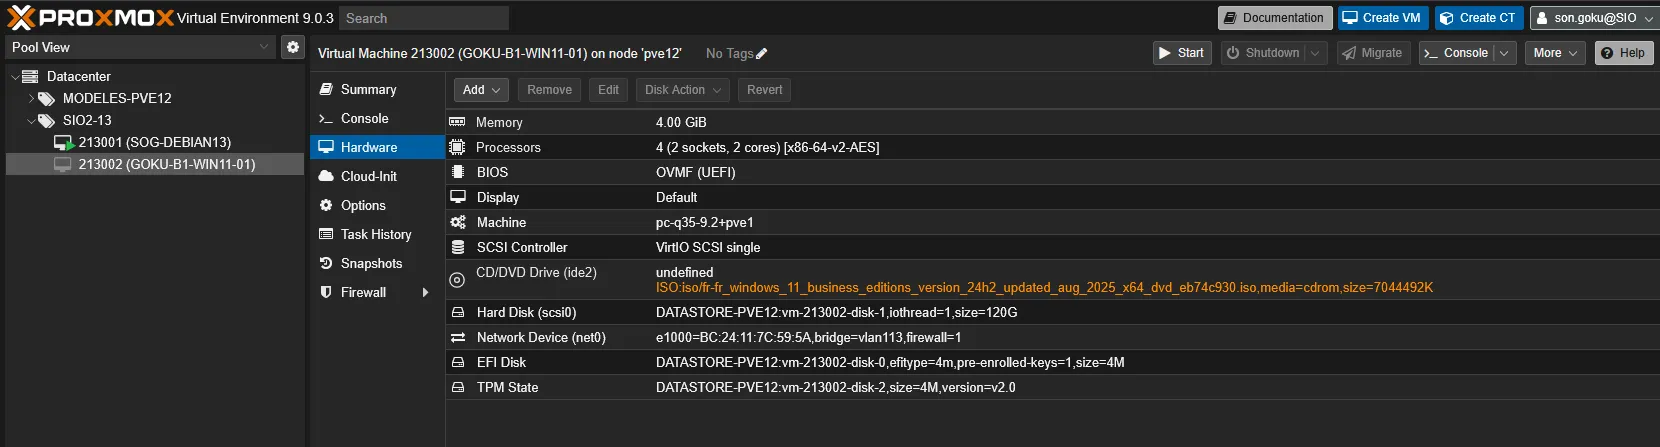
Task: Open the Cloud-Init section
Action: pyautogui.click(x=368, y=176)
